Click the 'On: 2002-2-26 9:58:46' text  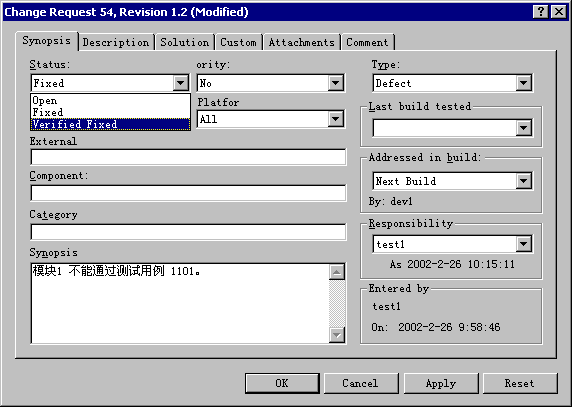[436, 327]
